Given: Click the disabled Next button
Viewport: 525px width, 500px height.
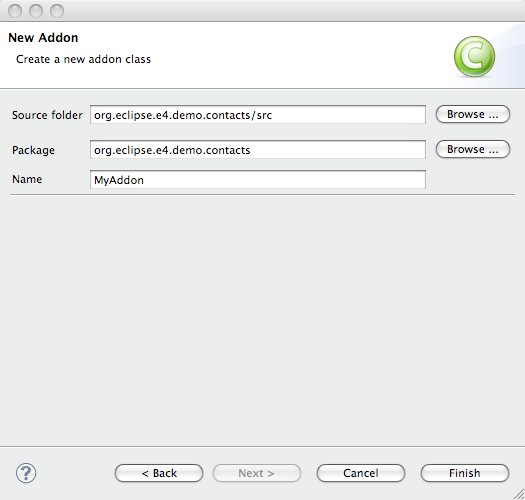Looking at the screenshot, I should click(x=257, y=473).
